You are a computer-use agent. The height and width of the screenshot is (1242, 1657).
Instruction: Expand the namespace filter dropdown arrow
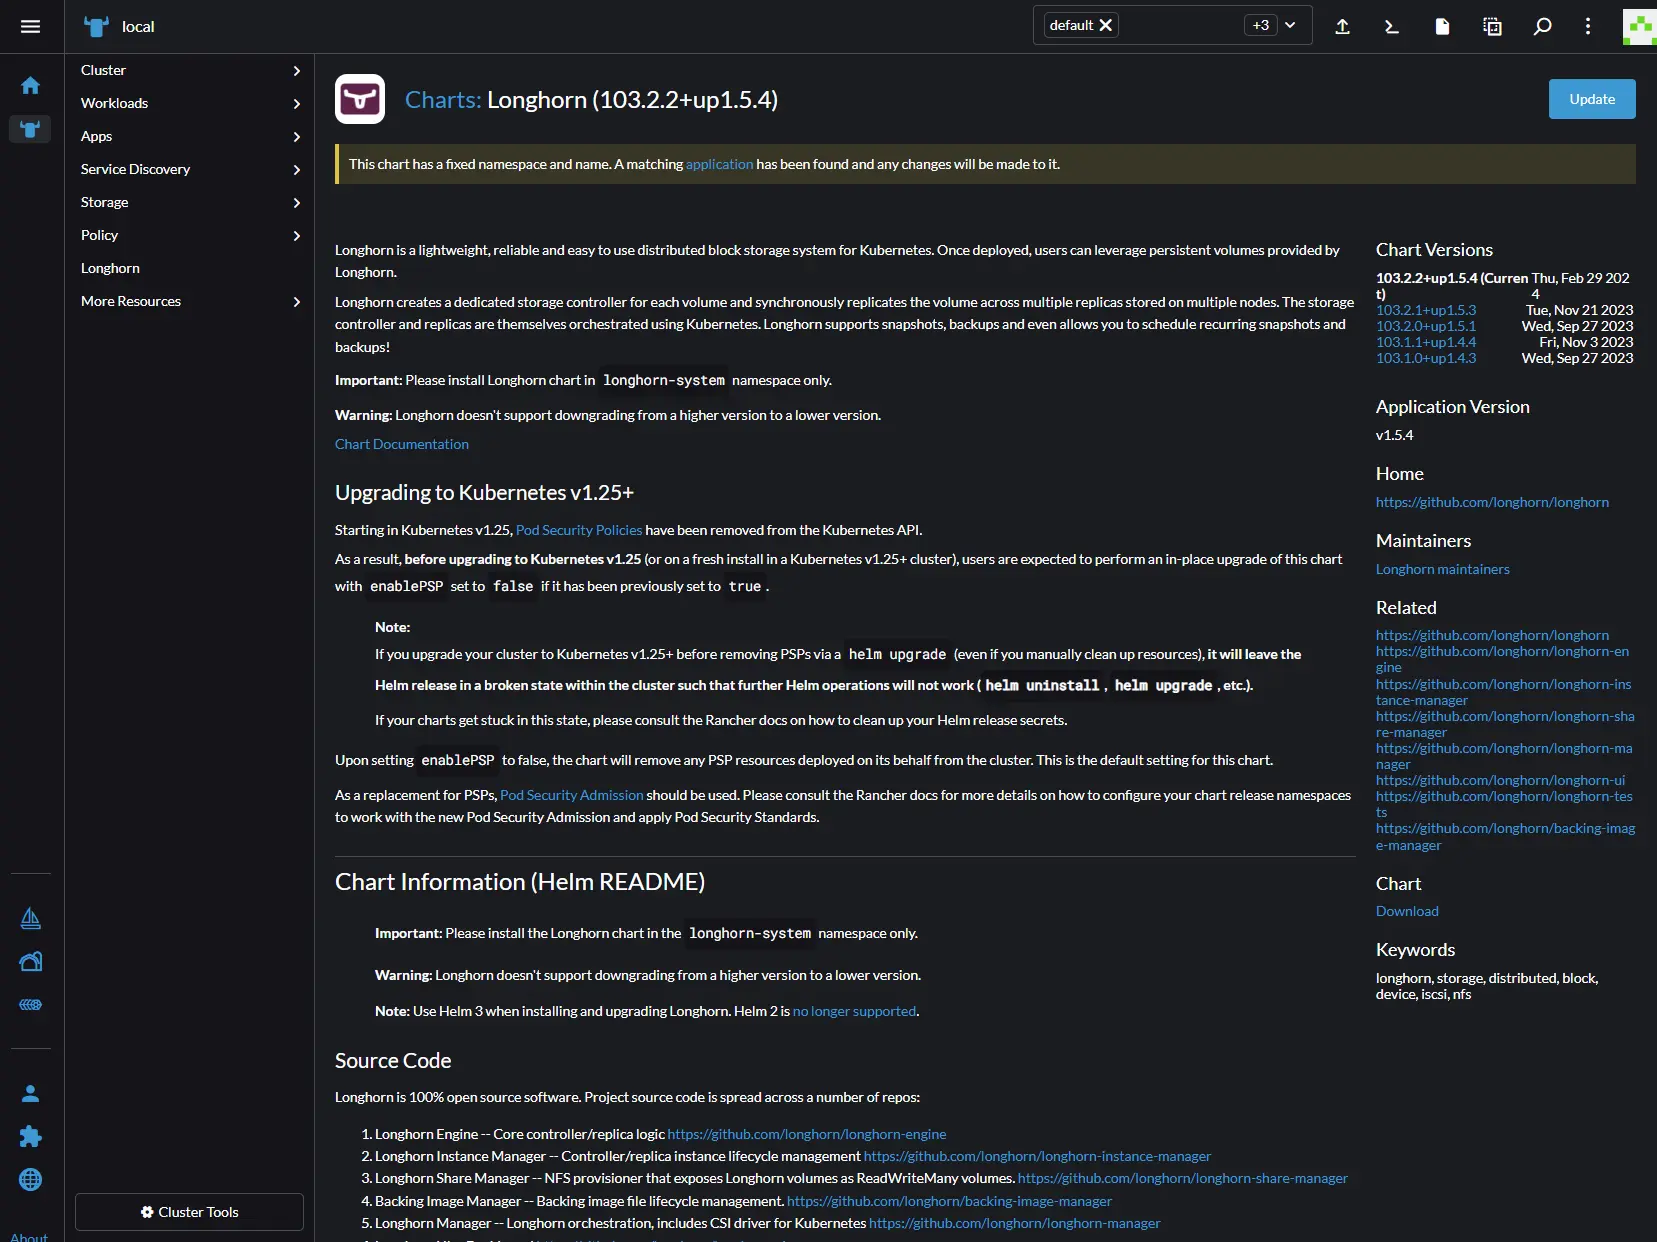coord(1290,26)
